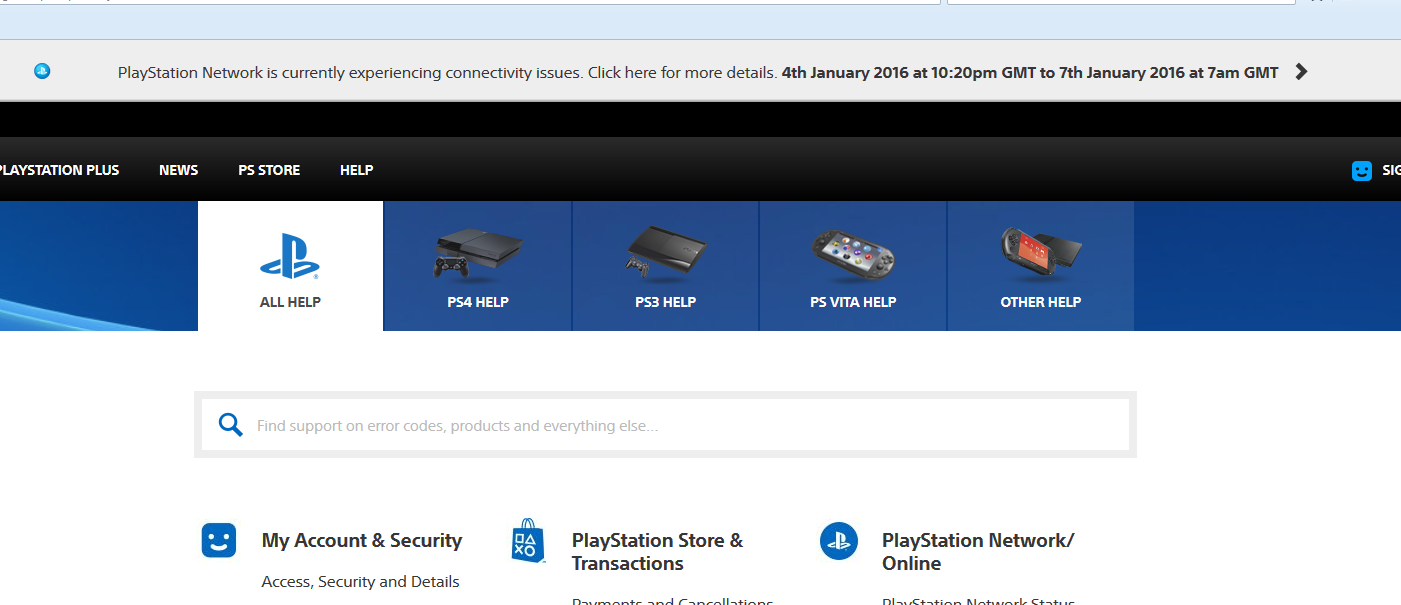Click the PlayStation Store shopping bag icon

click(x=527, y=541)
